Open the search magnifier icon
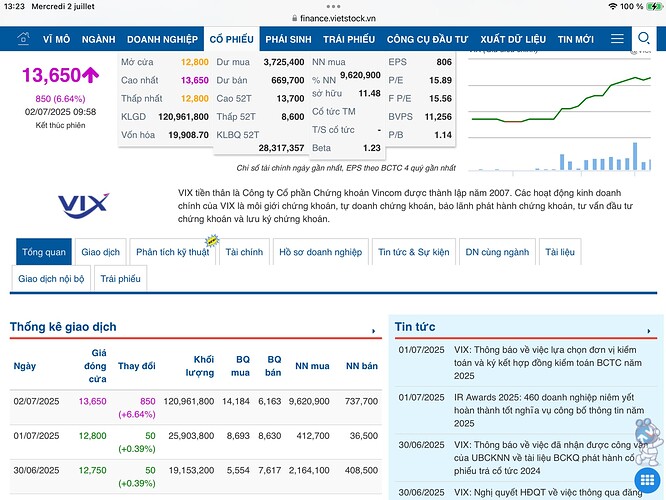The image size is (666, 500). pos(644,39)
